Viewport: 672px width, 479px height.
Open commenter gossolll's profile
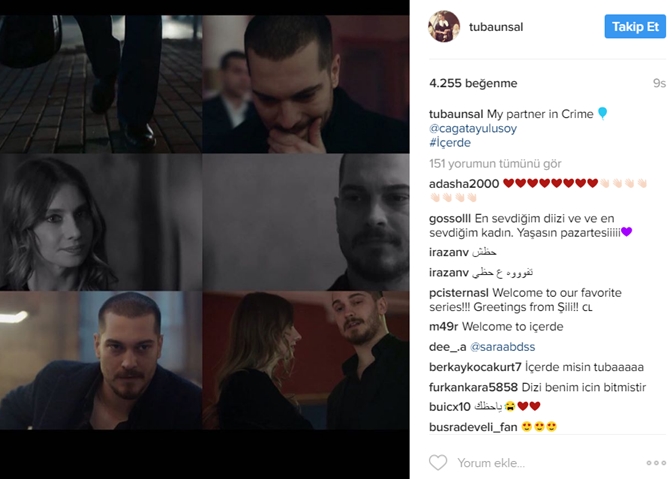[x=450, y=219]
